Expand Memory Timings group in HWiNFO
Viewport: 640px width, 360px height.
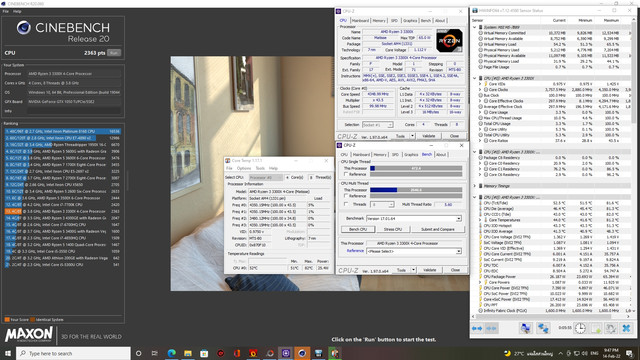point(474,186)
